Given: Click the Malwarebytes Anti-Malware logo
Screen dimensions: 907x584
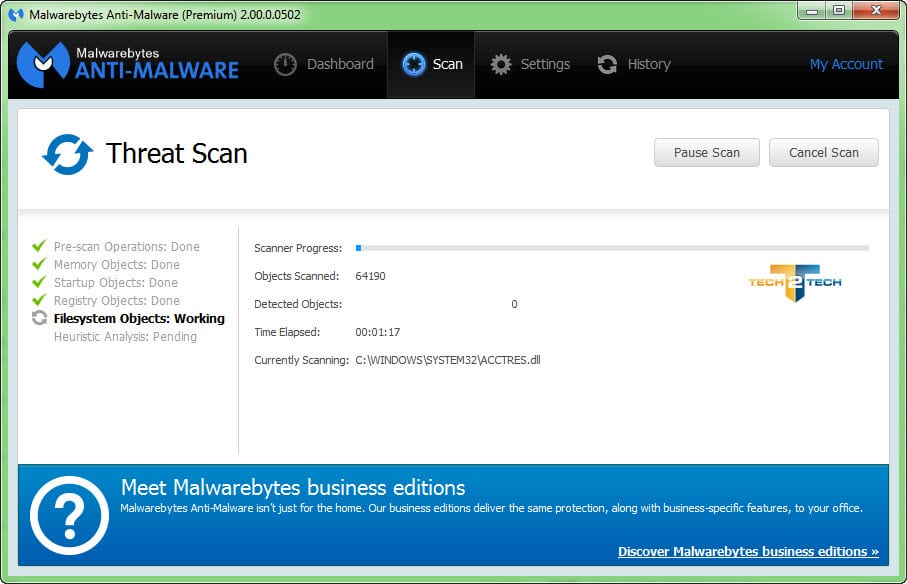Looking at the screenshot, I should point(127,64).
